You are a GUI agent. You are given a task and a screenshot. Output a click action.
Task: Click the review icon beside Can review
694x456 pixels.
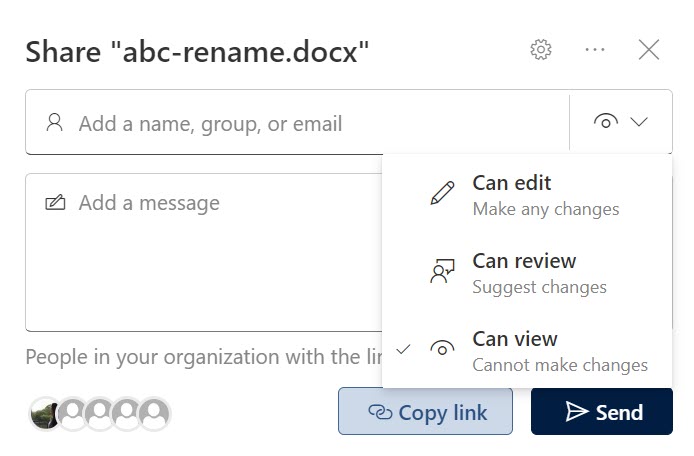pos(442,272)
